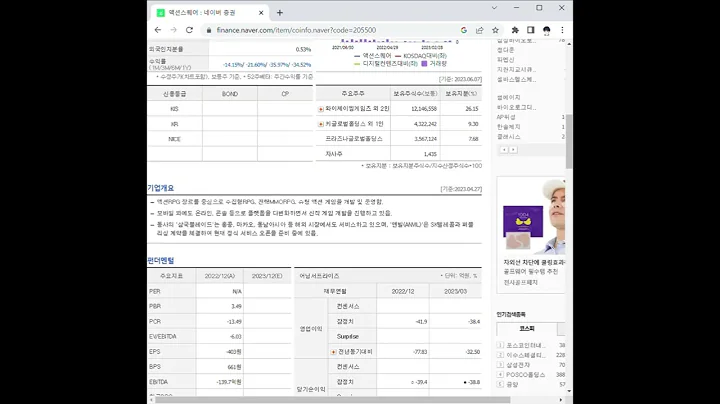The height and width of the screenshot is (404, 720).
Task: Click the PER row label
Action: click(x=155, y=292)
